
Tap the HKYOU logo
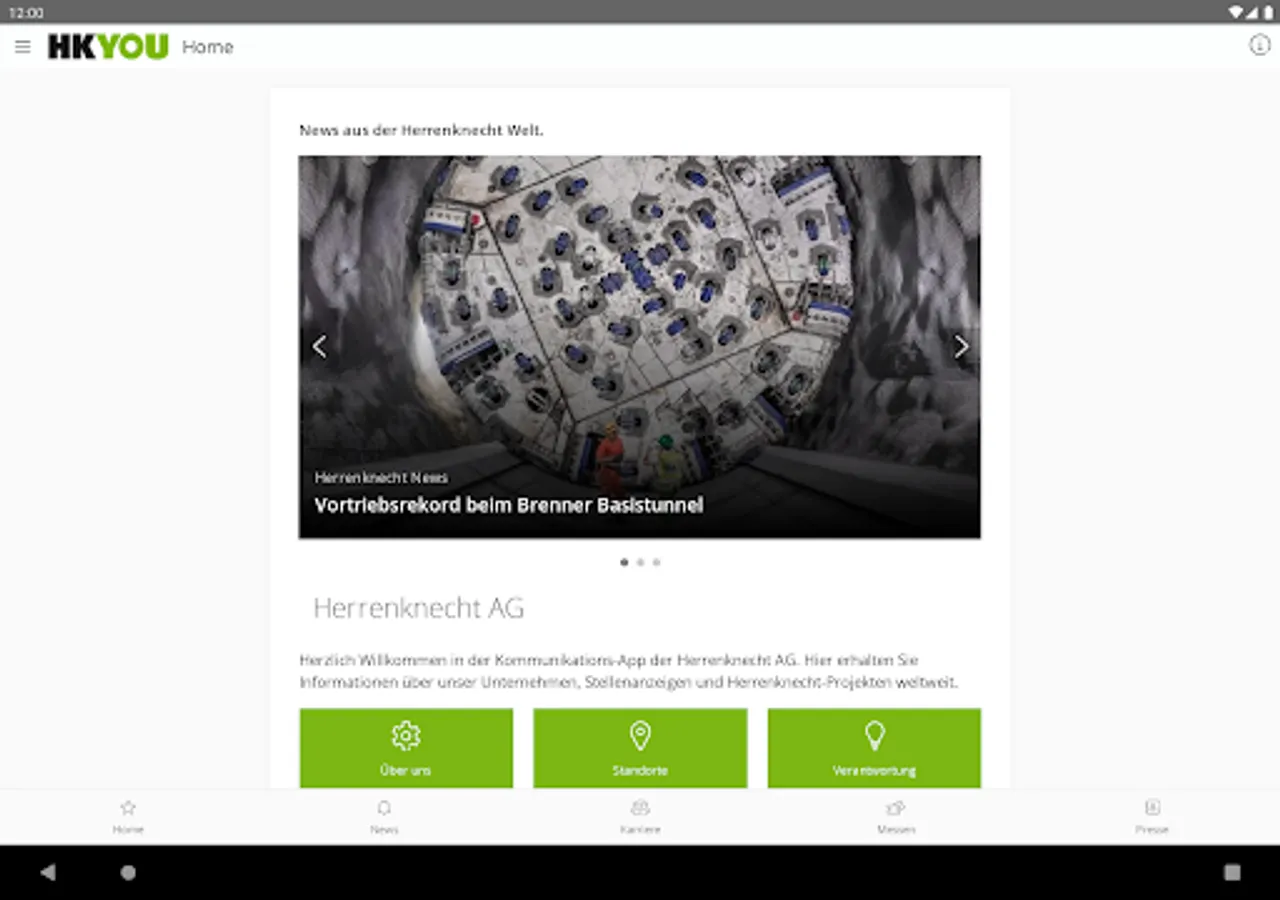coord(108,47)
